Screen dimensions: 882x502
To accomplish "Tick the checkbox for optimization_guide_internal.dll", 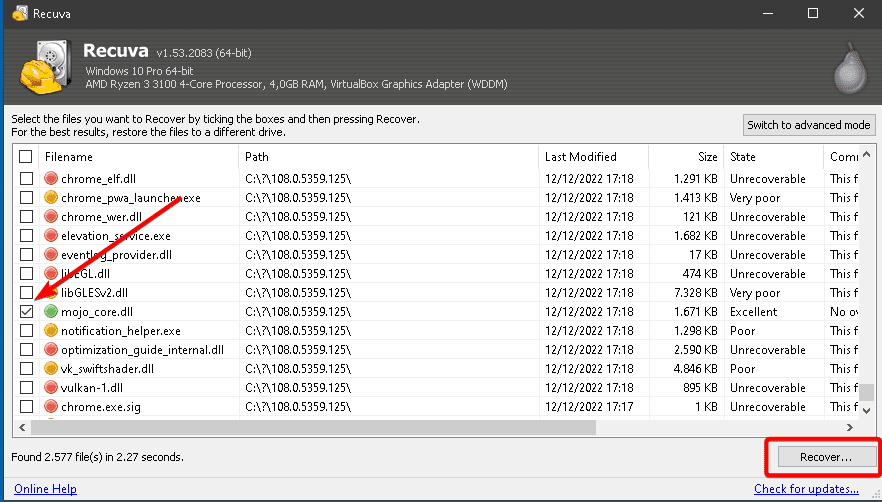I will pos(26,349).
